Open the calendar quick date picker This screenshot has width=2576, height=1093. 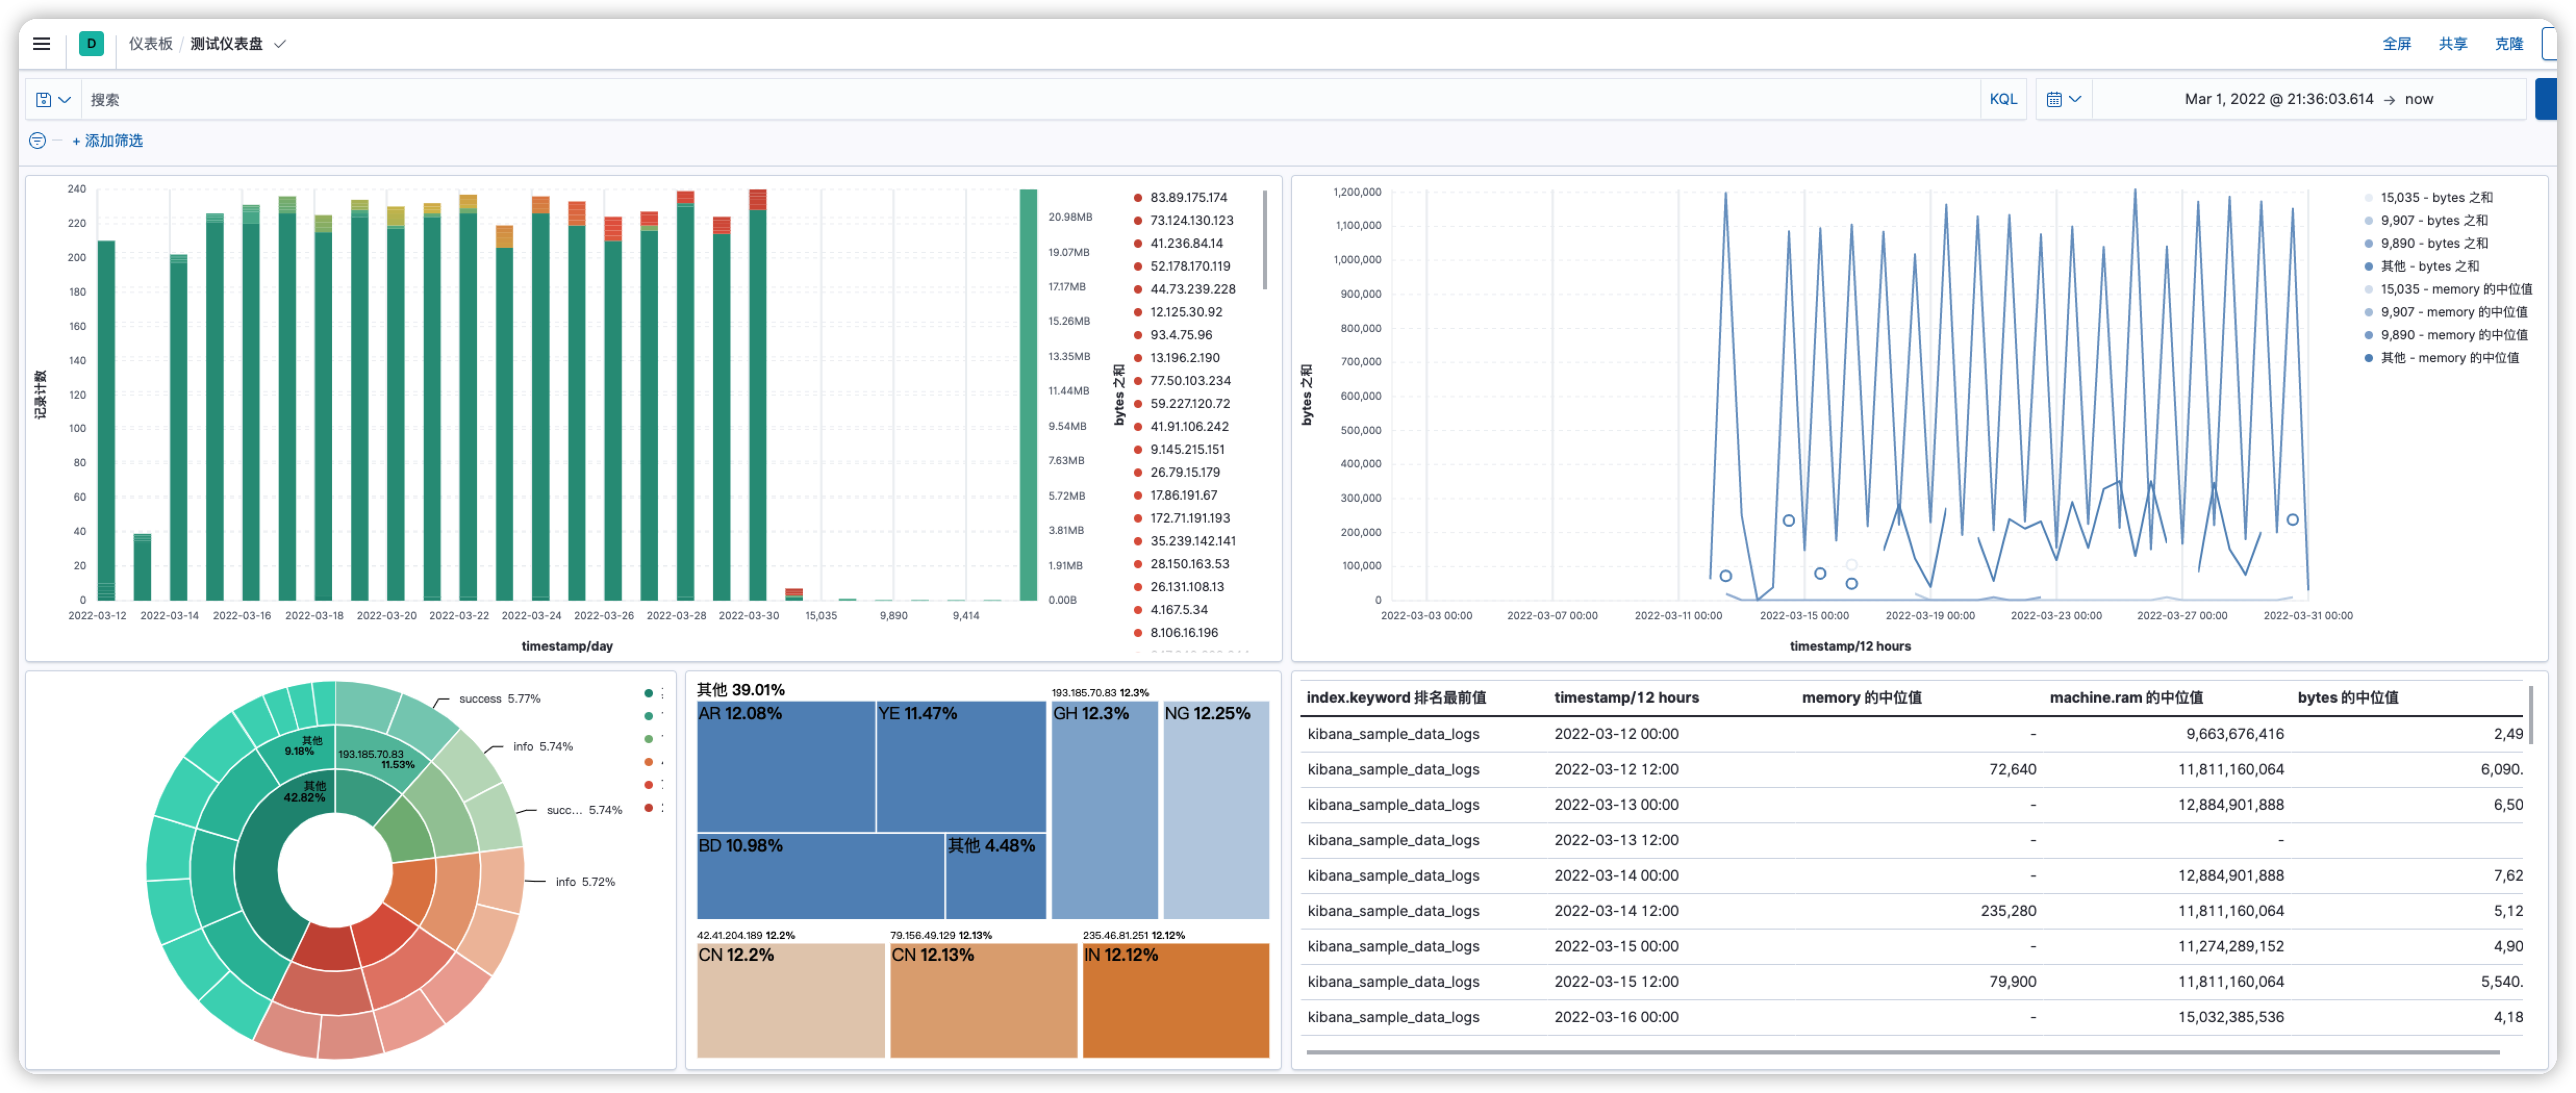(2063, 99)
